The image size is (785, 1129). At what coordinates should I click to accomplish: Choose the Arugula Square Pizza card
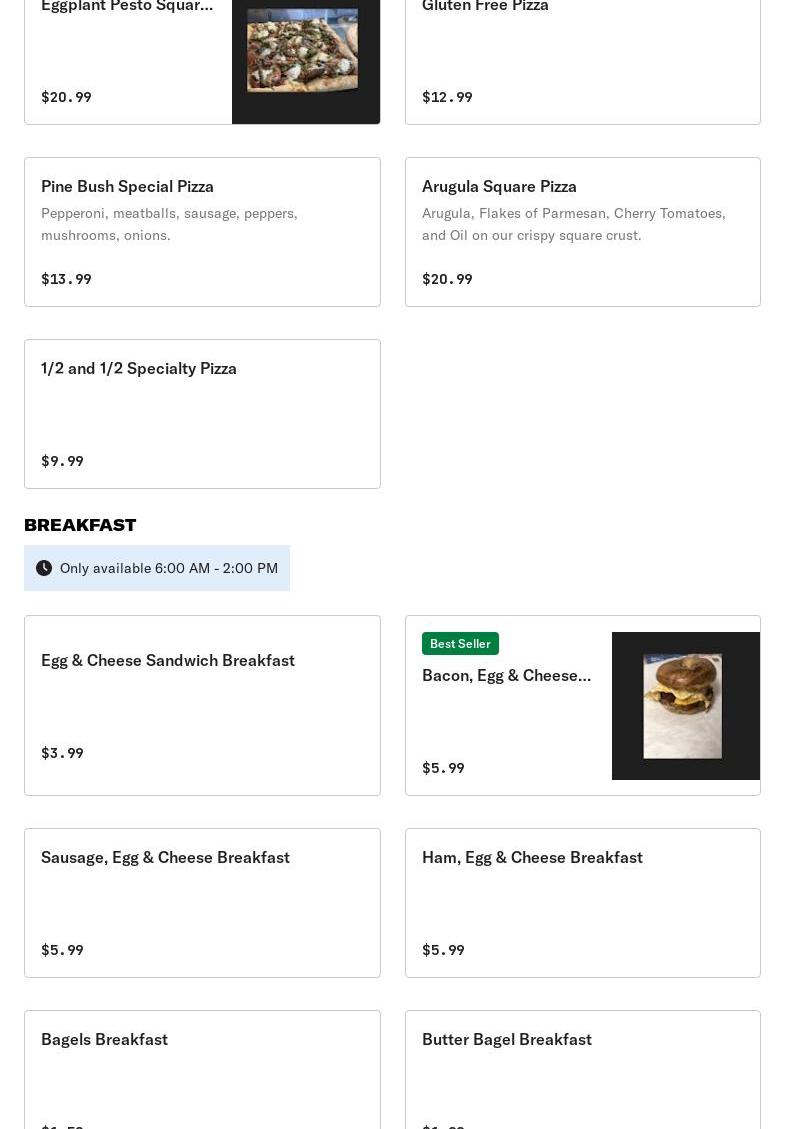point(583,232)
